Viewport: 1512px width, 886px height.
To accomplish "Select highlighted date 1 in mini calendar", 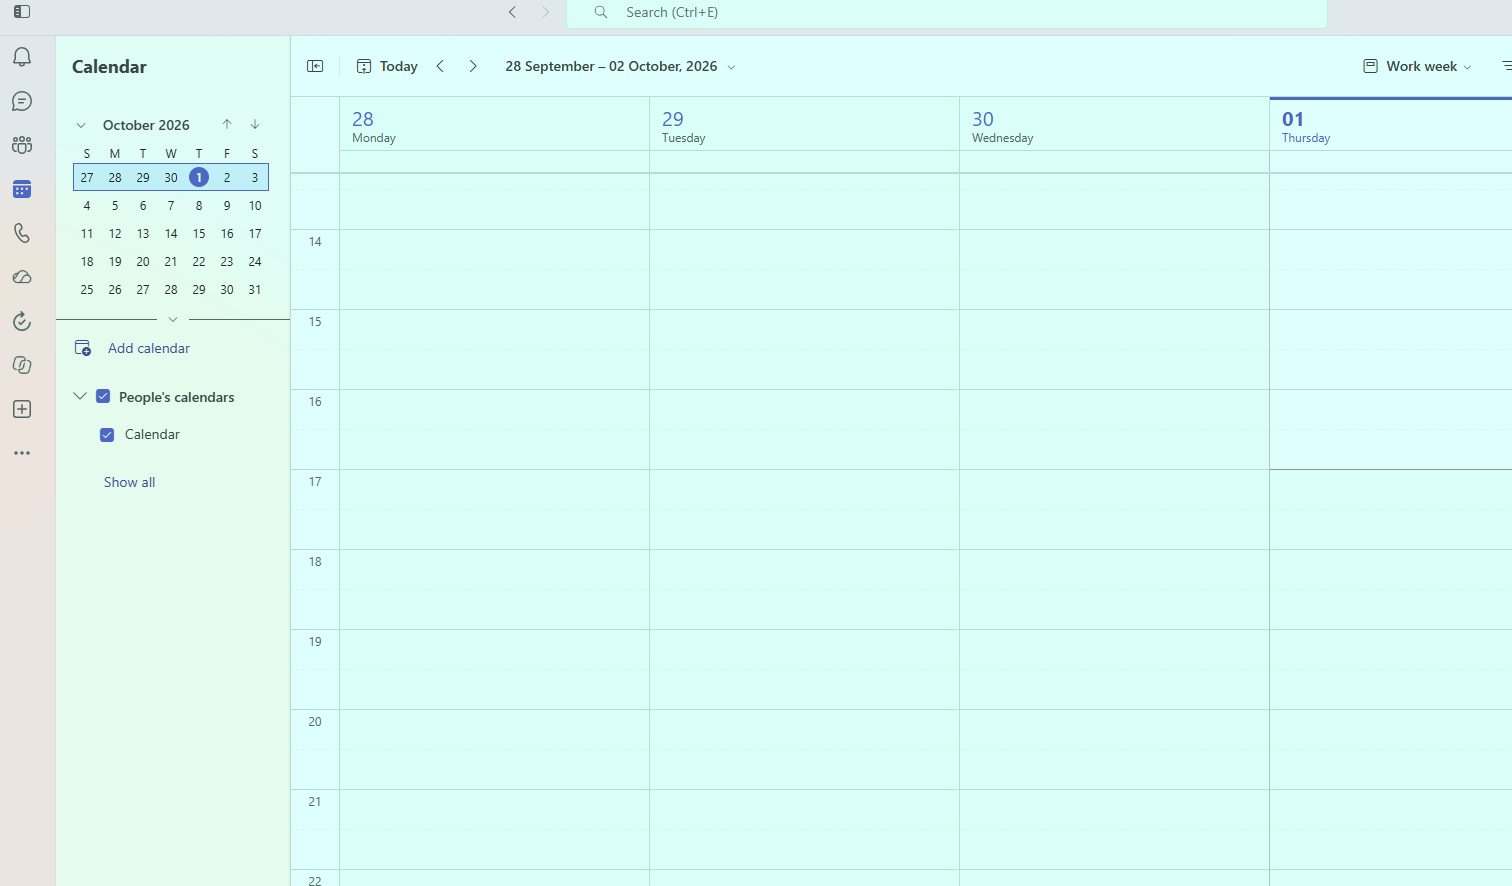I will coord(199,177).
